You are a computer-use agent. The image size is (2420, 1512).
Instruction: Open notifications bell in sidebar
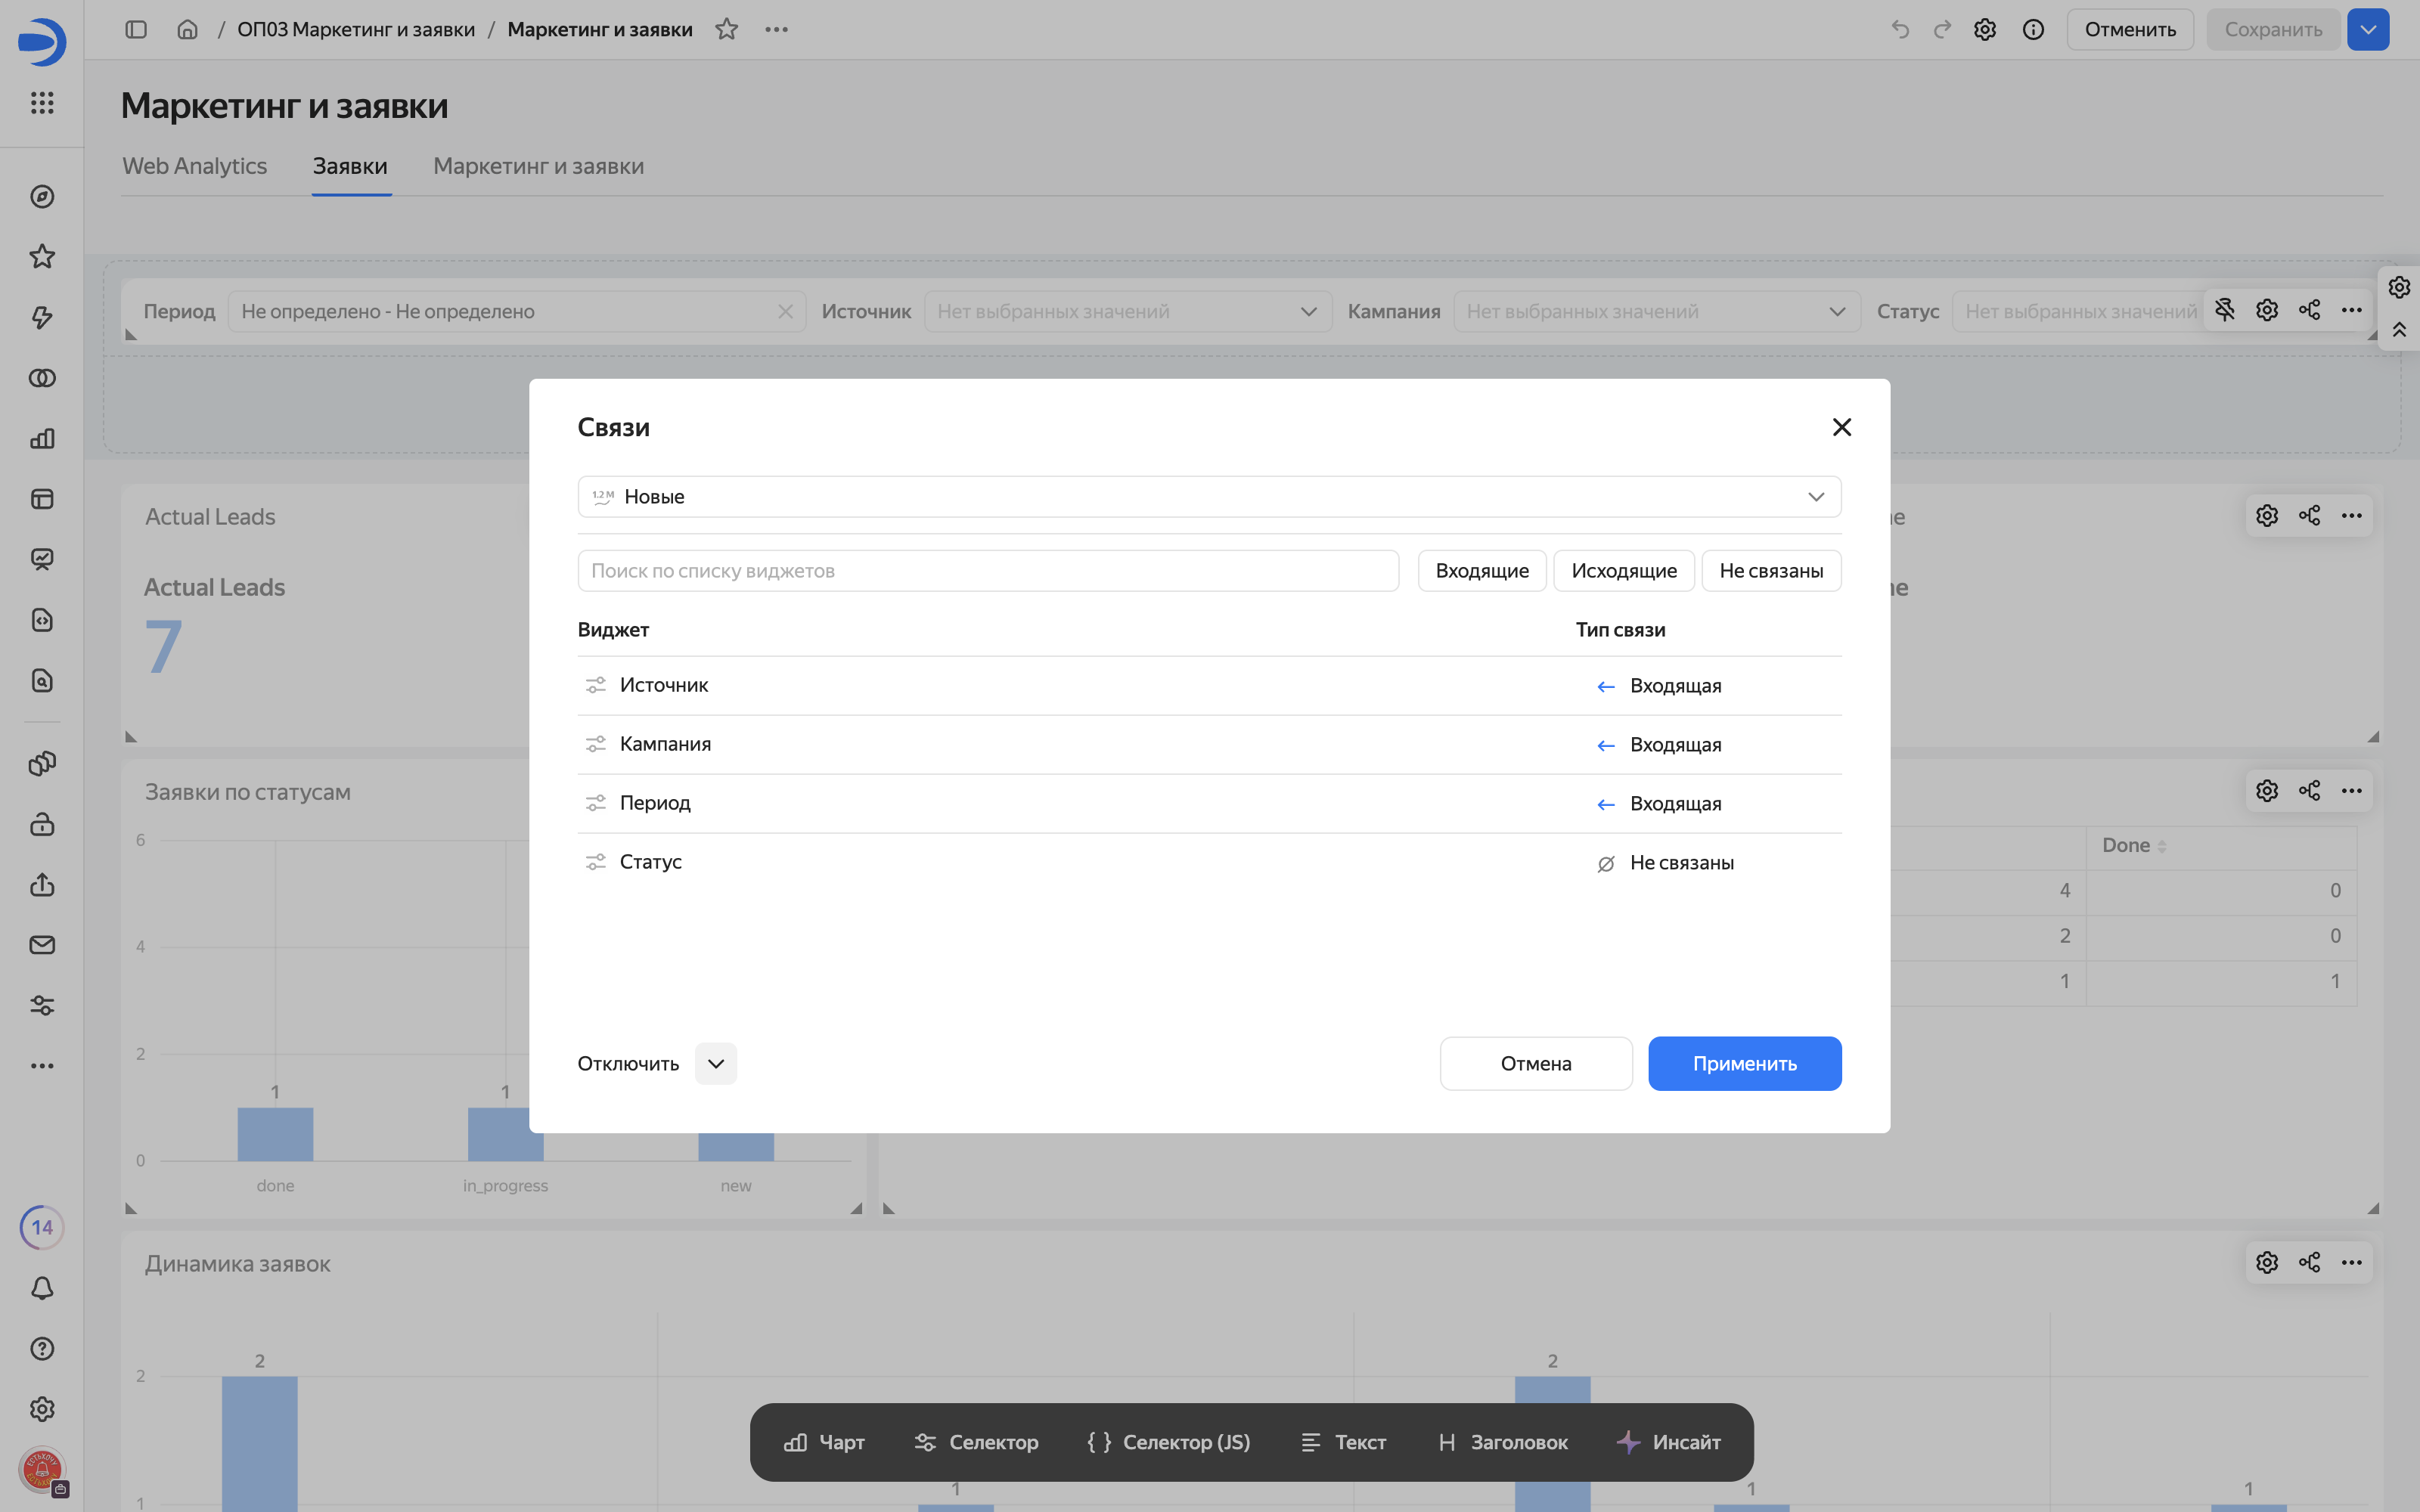point(42,1288)
